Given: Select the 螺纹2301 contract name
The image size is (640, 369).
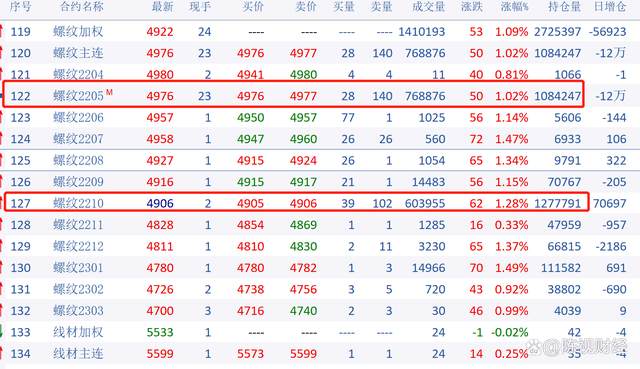Looking at the screenshot, I should 78,268.
